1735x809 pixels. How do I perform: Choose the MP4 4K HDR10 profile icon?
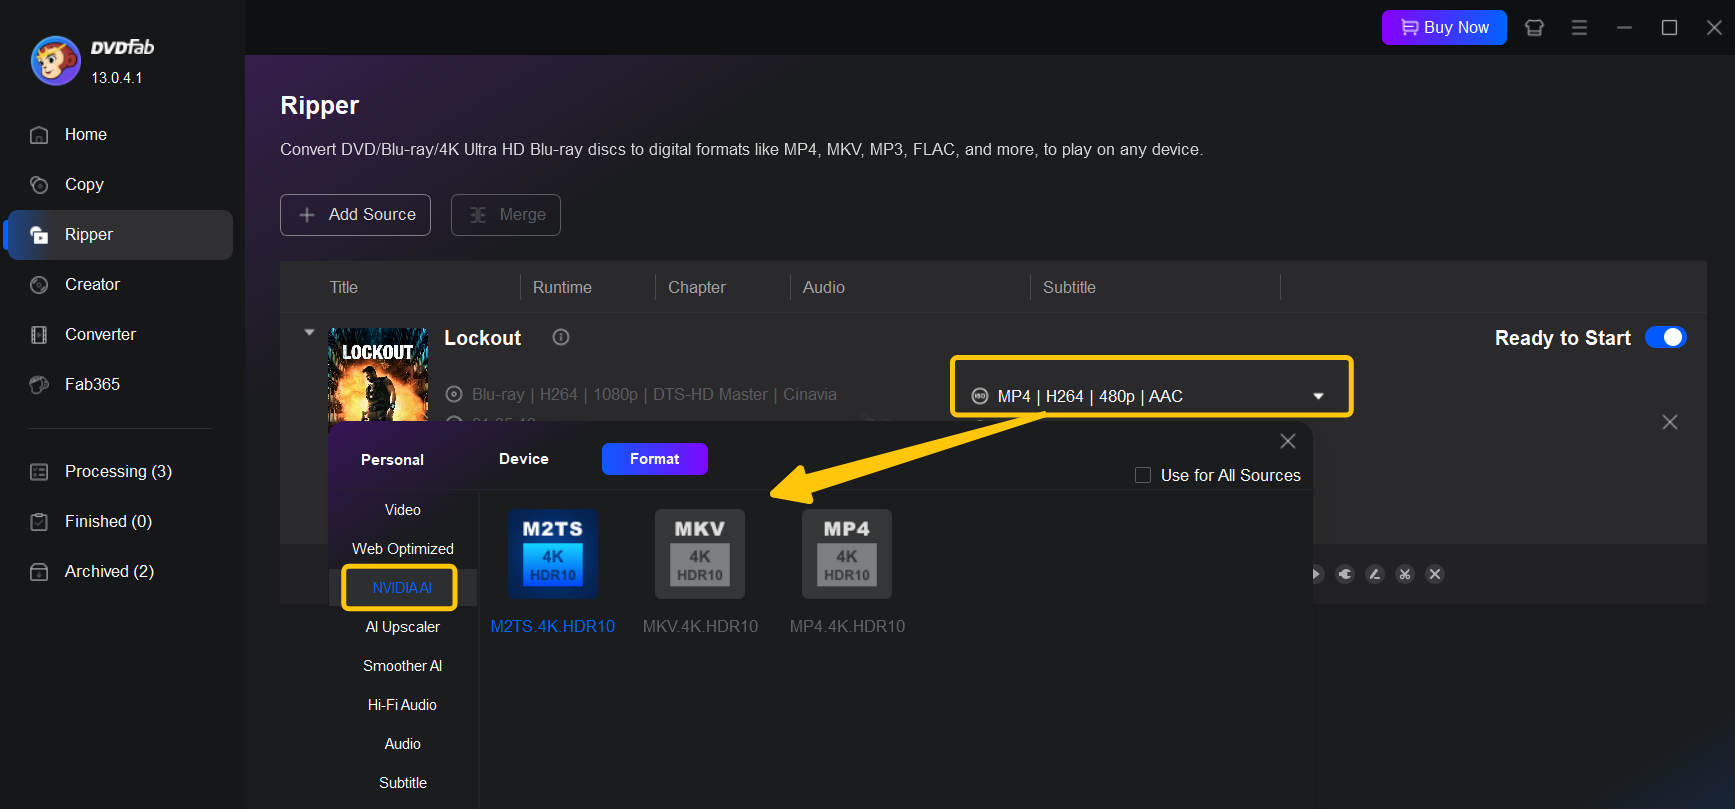coord(847,554)
